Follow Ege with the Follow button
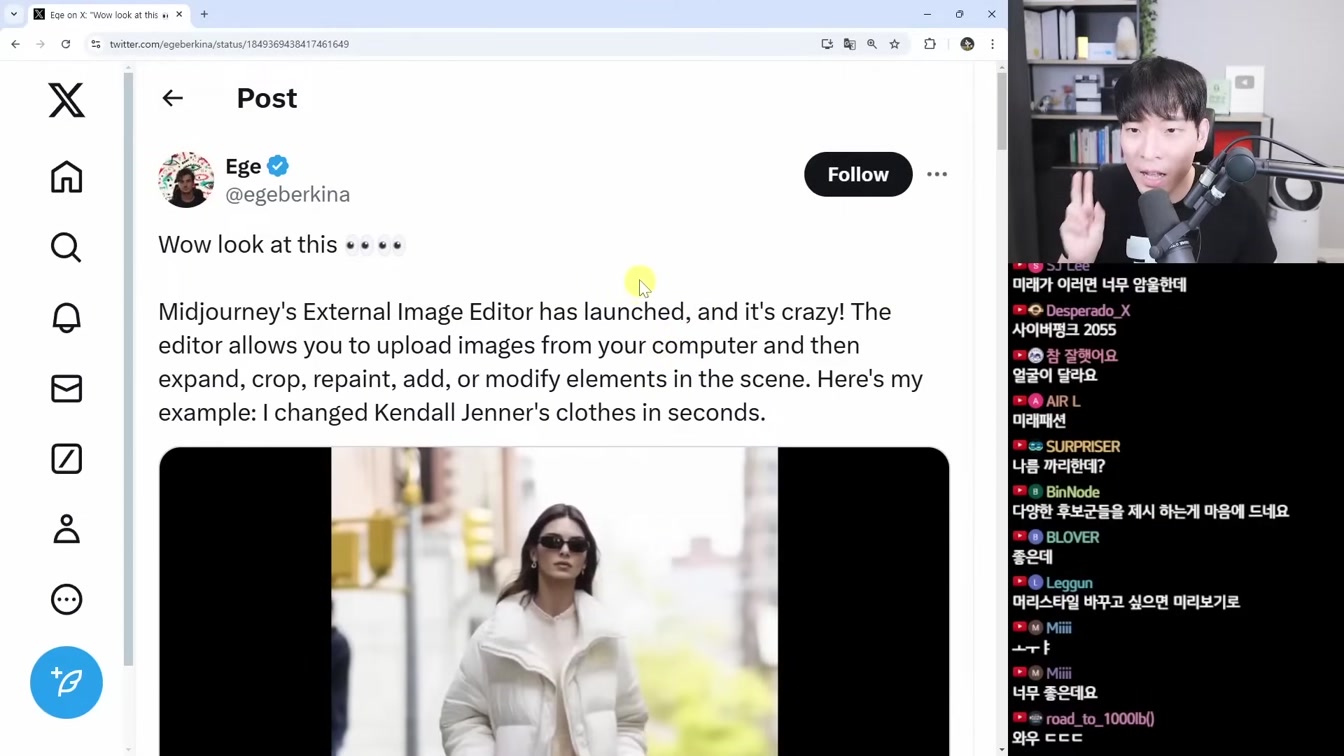This screenshot has width=1344, height=756. [858, 174]
